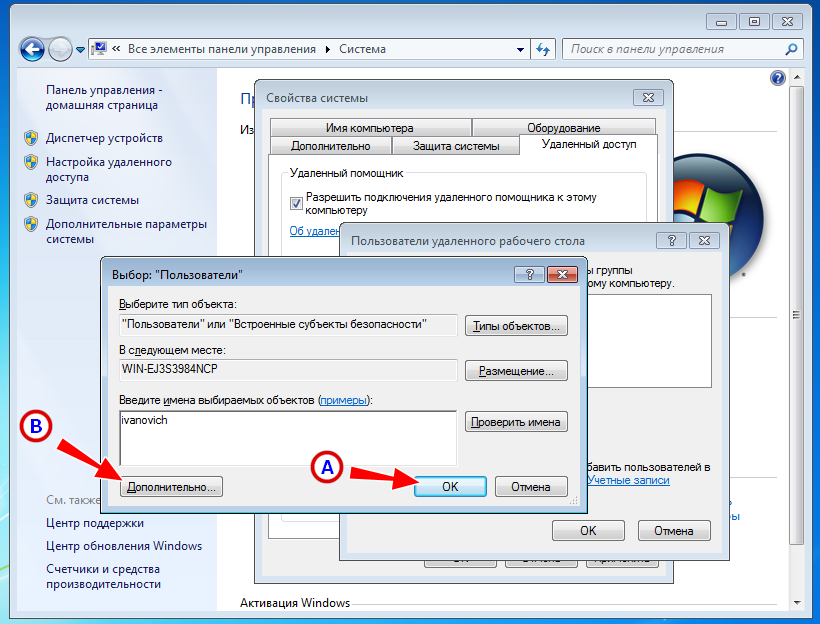Click help button in Пользователи удаленного рабочего стола

pyautogui.click(x=672, y=241)
